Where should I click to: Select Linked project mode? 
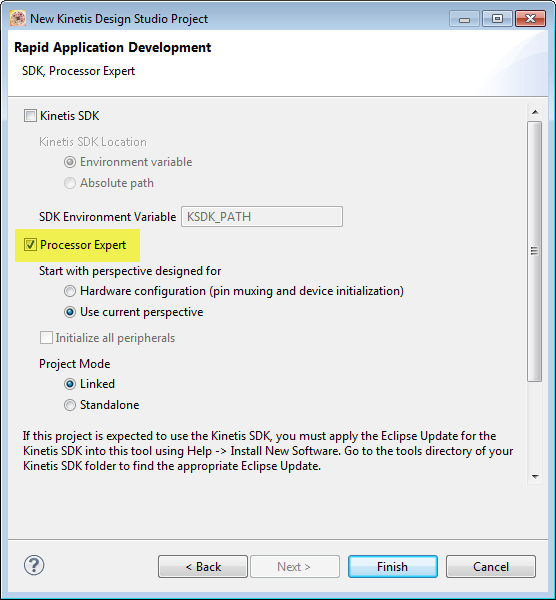pyautogui.click(x=70, y=384)
